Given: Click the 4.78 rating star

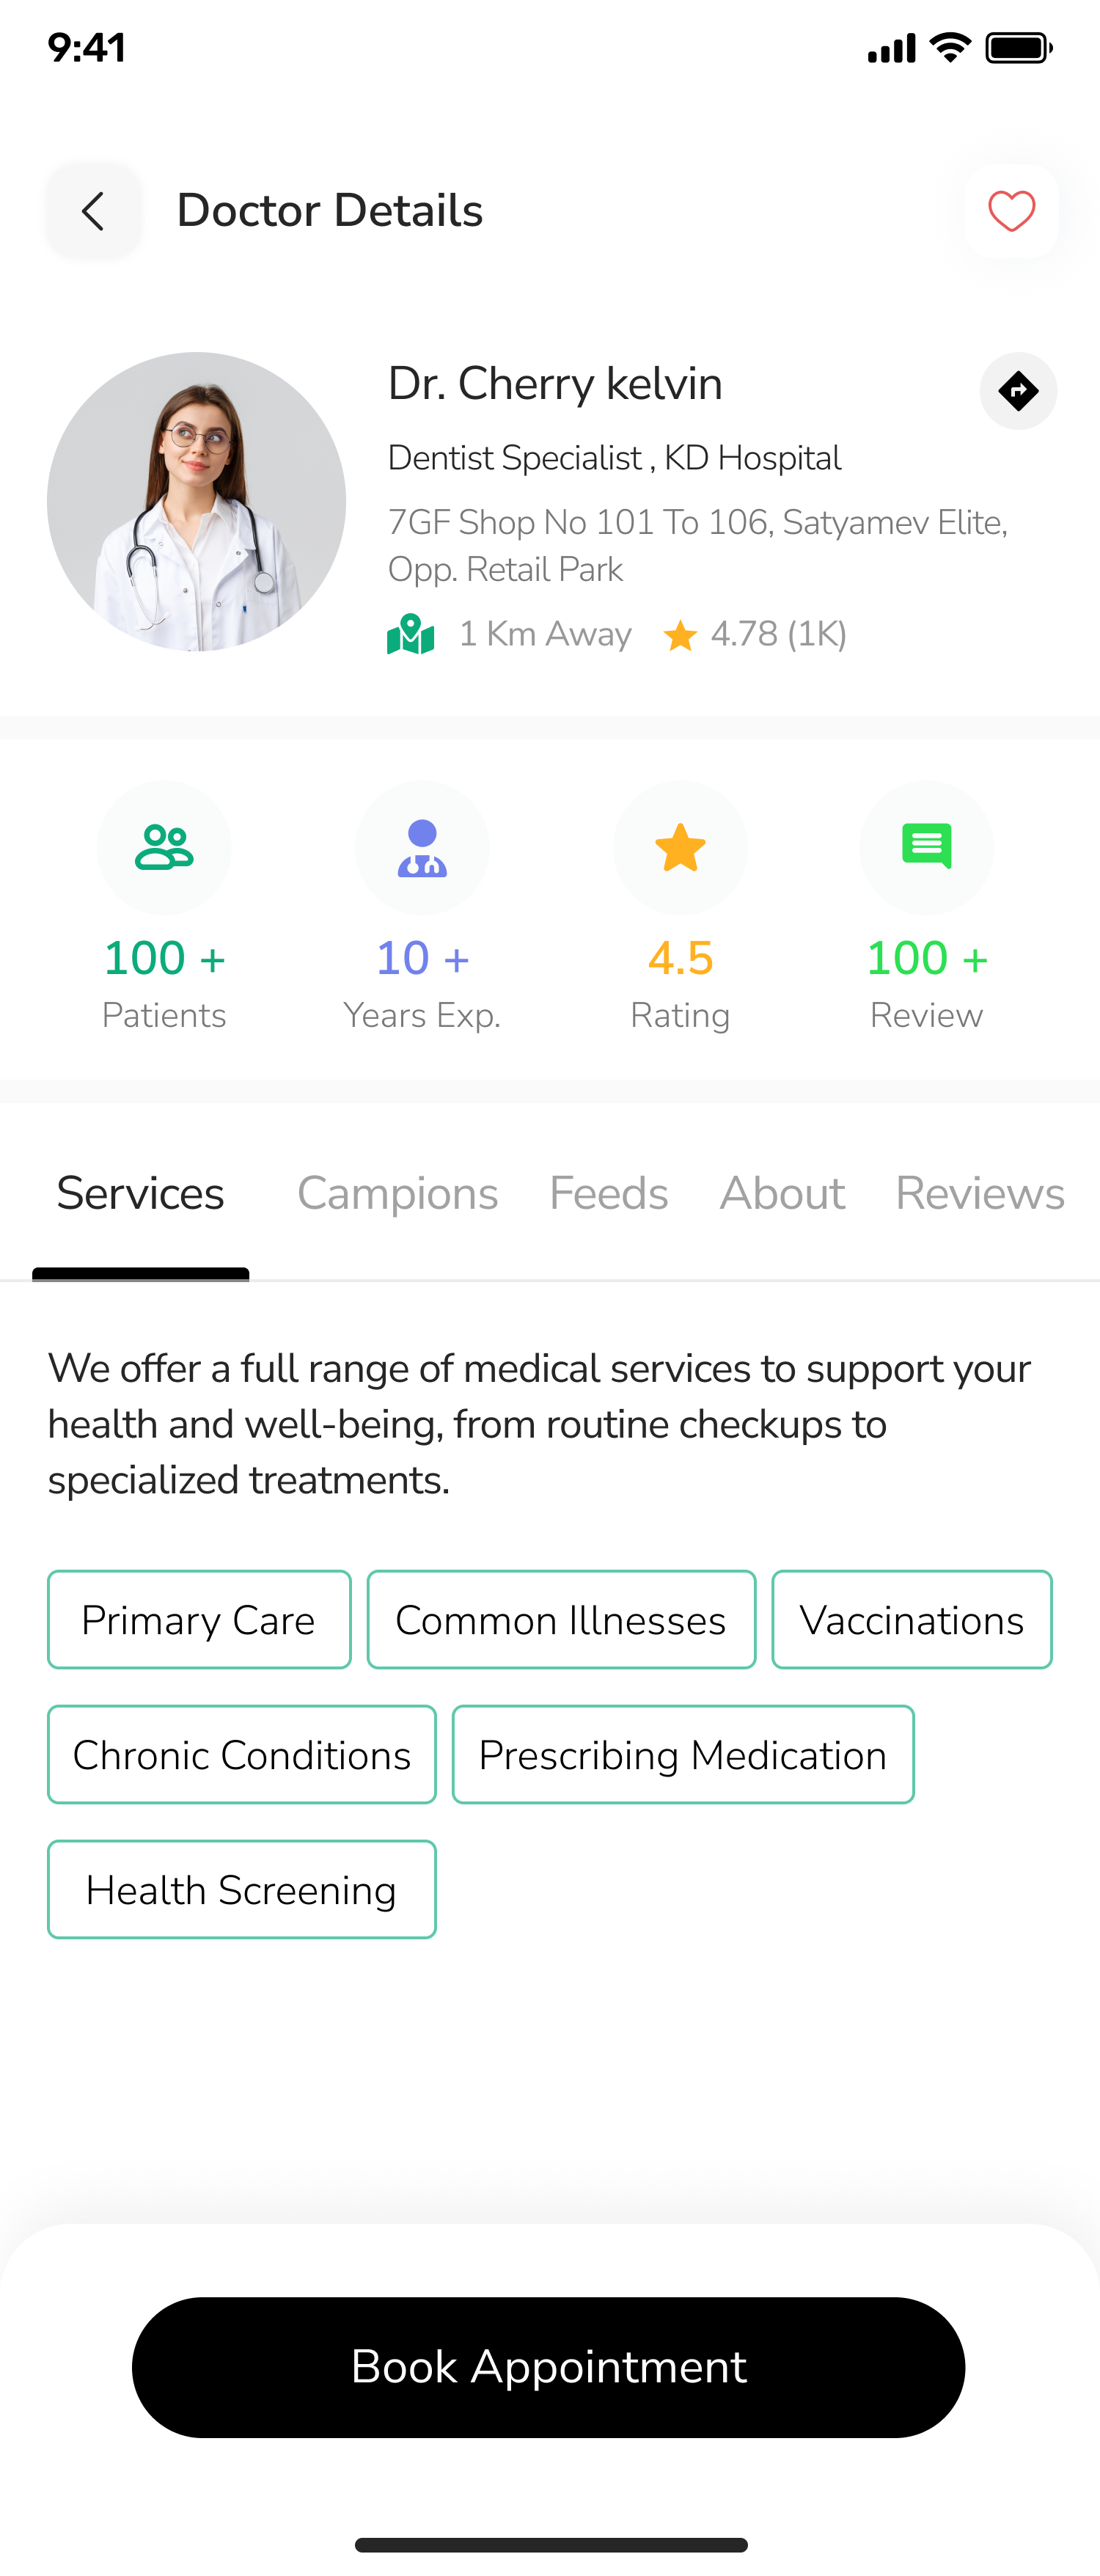Looking at the screenshot, I should pyautogui.click(x=680, y=635).
